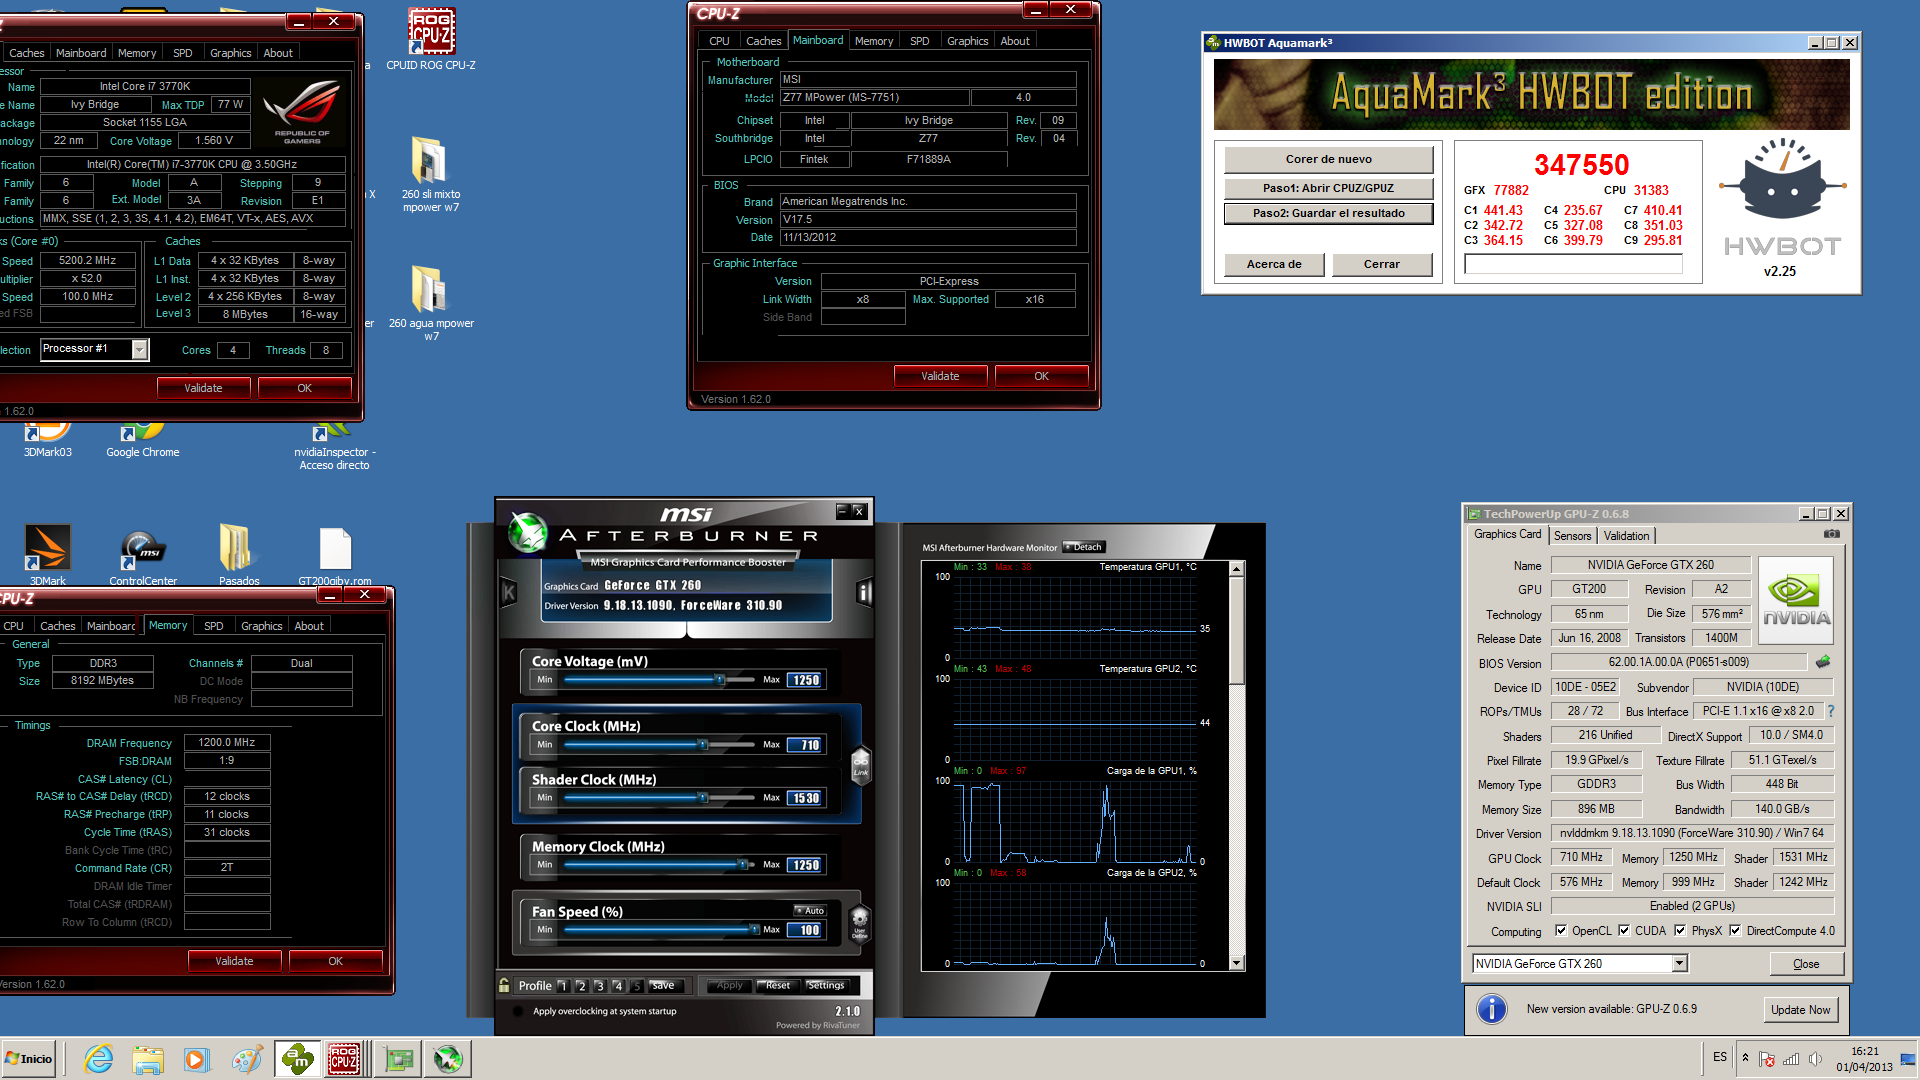This screenshot has height=1080, width=1920.
Task: Click the Shader Clock slider handle
Action: pyautogui.click(x=703, y=798)
